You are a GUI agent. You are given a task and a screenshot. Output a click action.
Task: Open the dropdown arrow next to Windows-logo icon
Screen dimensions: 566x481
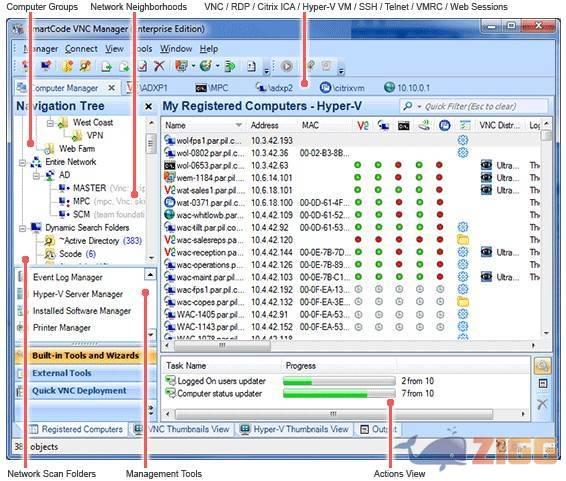193,66
